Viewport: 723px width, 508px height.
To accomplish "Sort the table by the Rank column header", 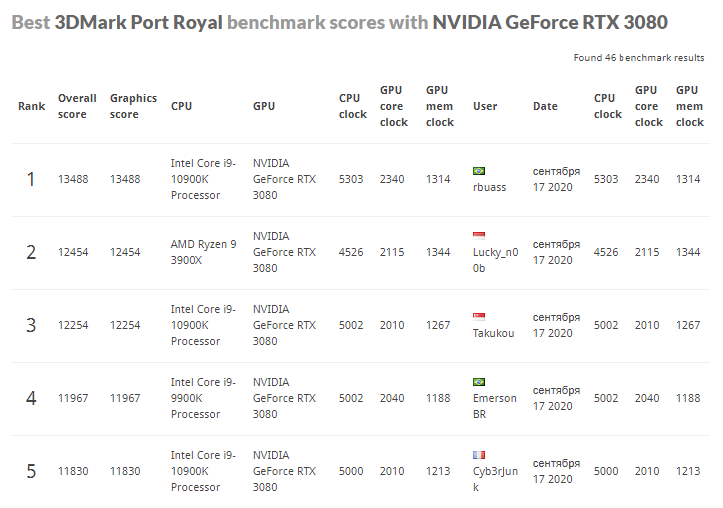I will click(x=31, y=106).
